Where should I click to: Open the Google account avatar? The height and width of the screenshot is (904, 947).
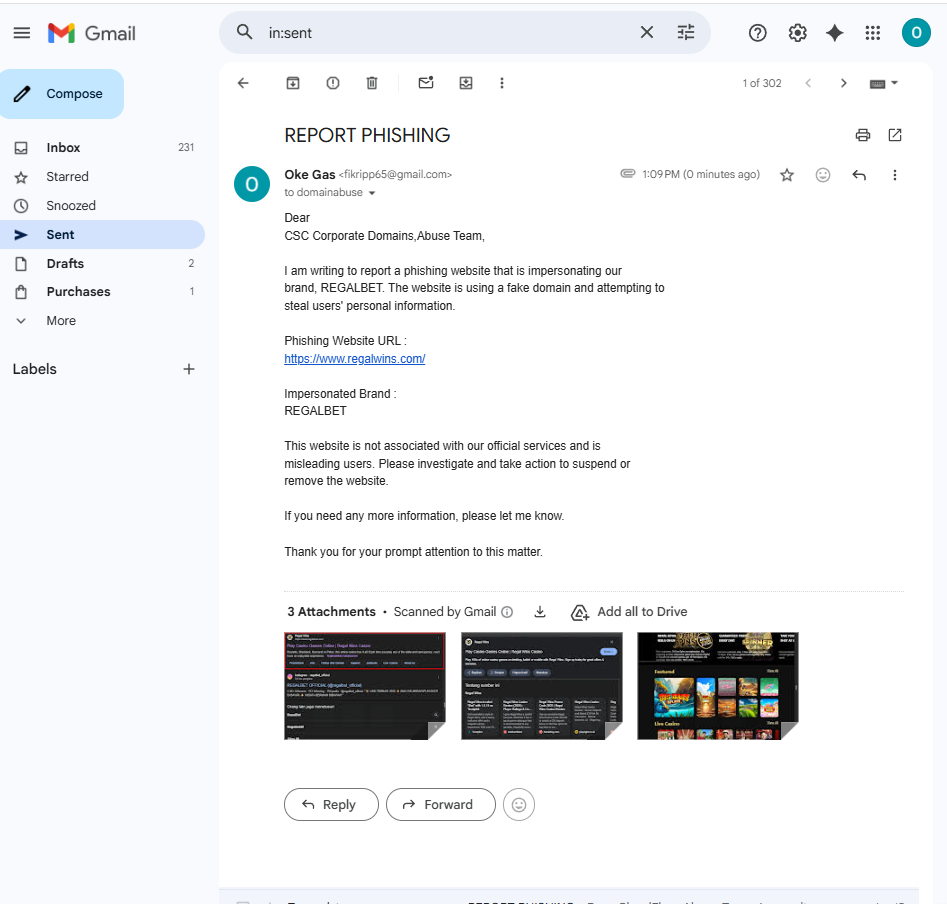[x=916, y=33]
